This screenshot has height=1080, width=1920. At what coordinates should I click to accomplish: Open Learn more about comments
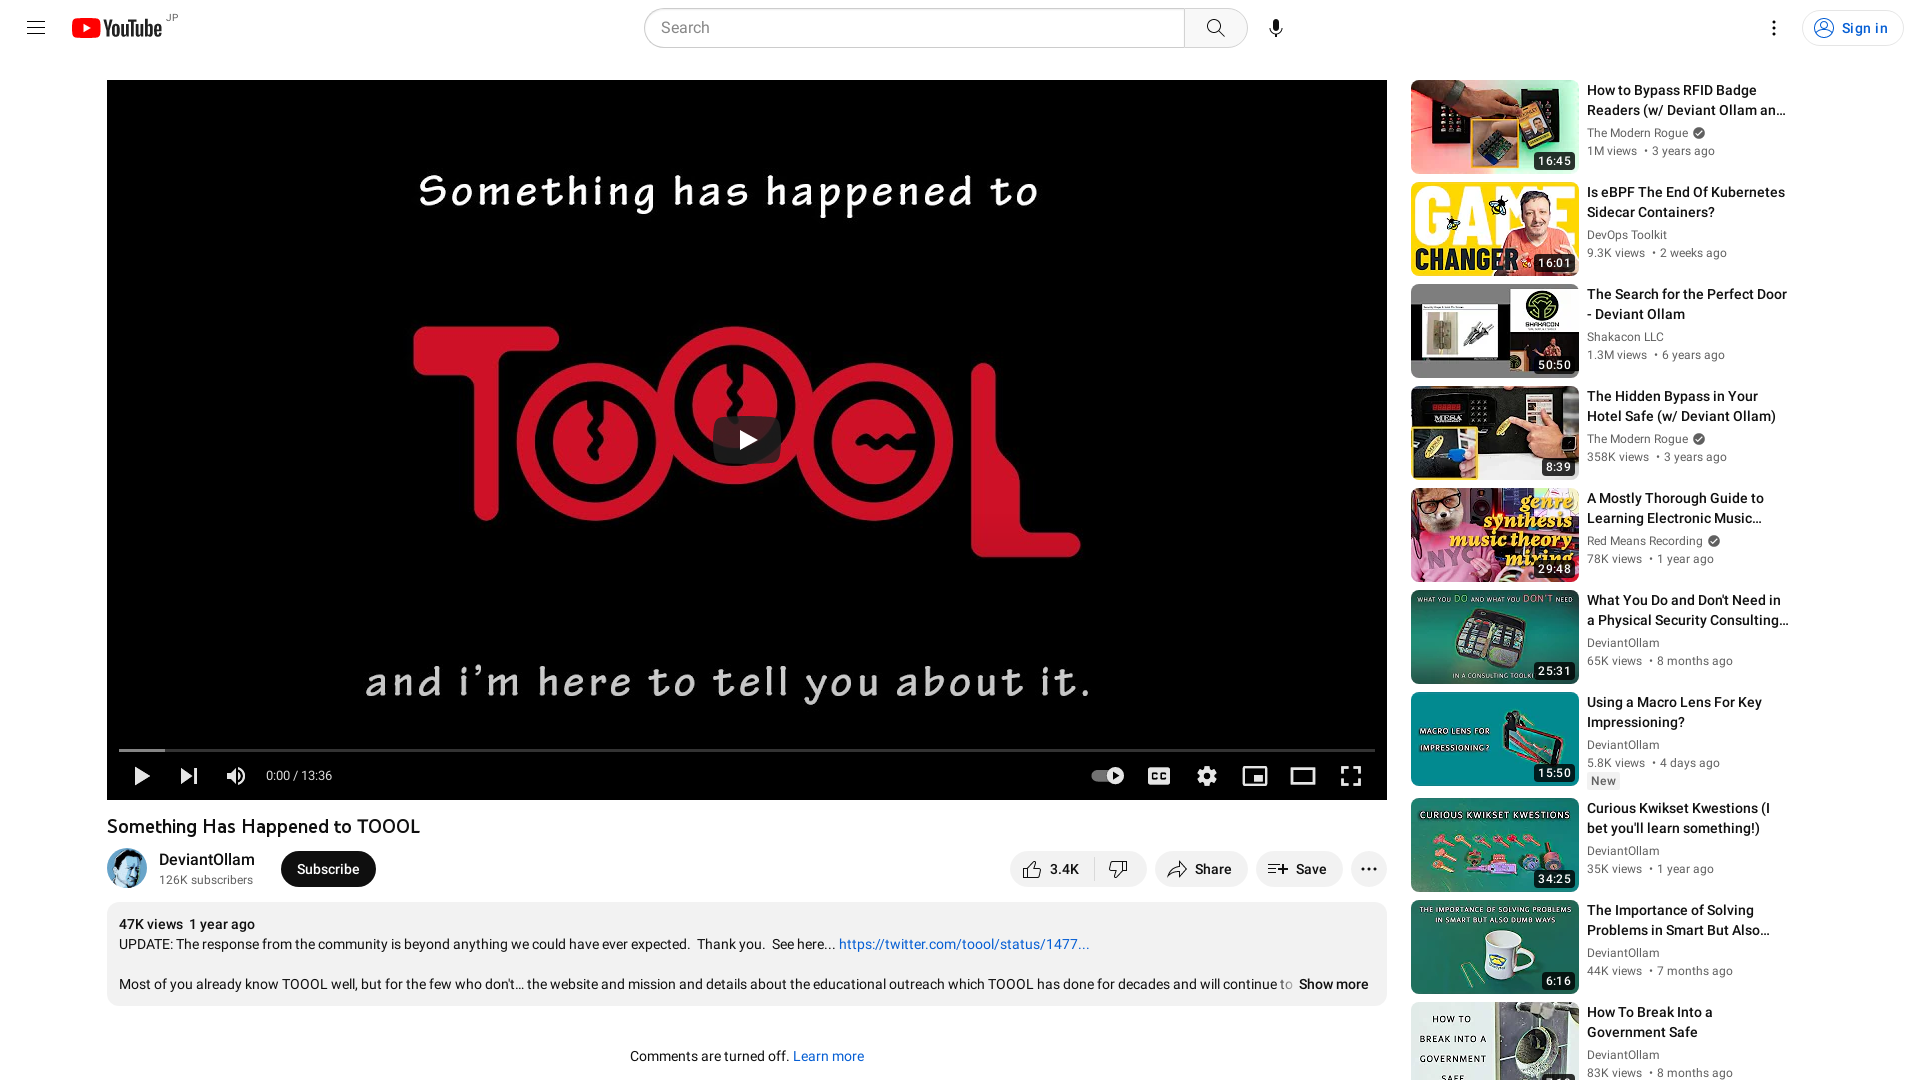828,1056
